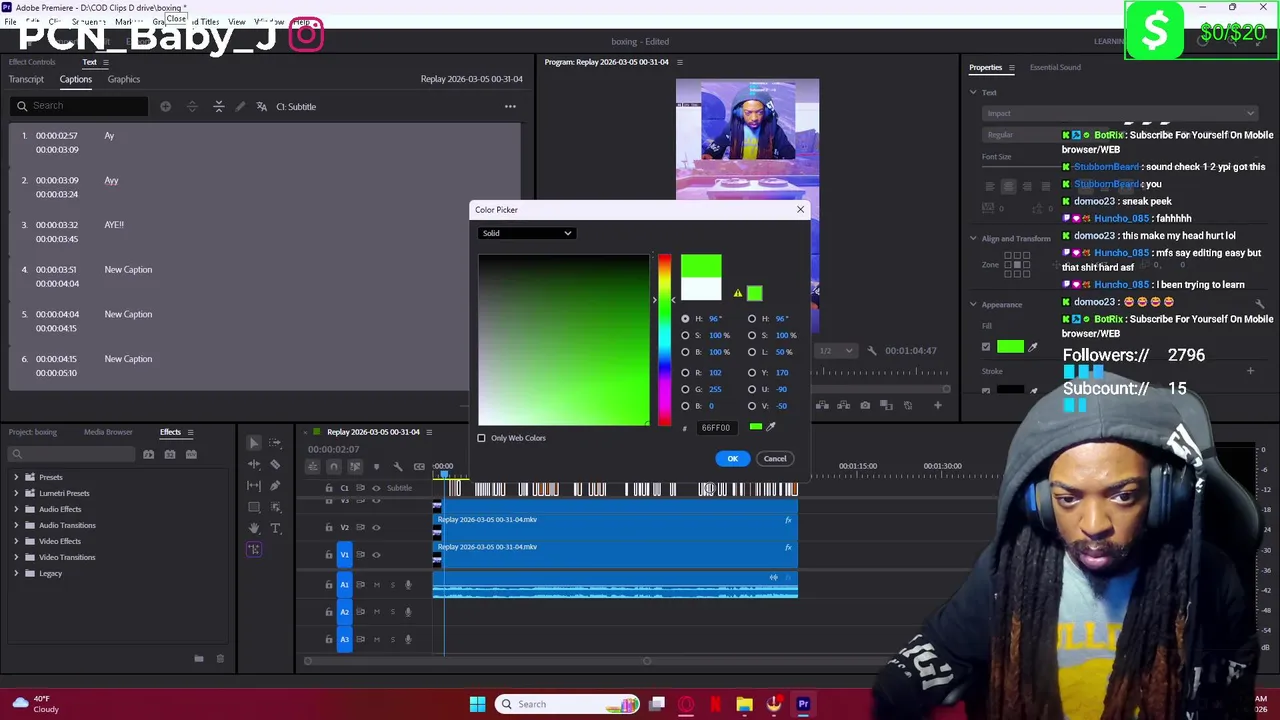Image resolution: width=1280 pixels, height=720 pixels.
Task: Expand the Audio Transitions folder
Action: (16, 525)
